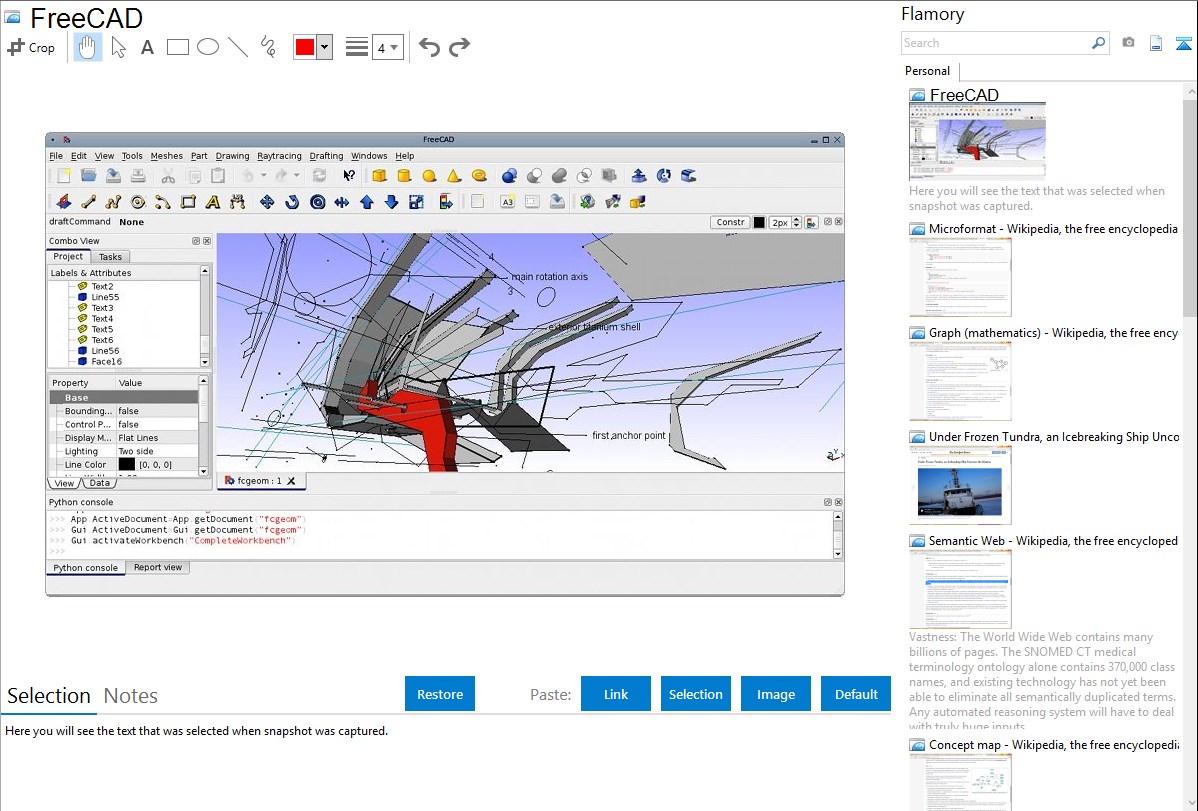This screenshot has height=811, width=1198.
Task: Pick the ellipse drawing tool
Action: click(x=208, y=47)
